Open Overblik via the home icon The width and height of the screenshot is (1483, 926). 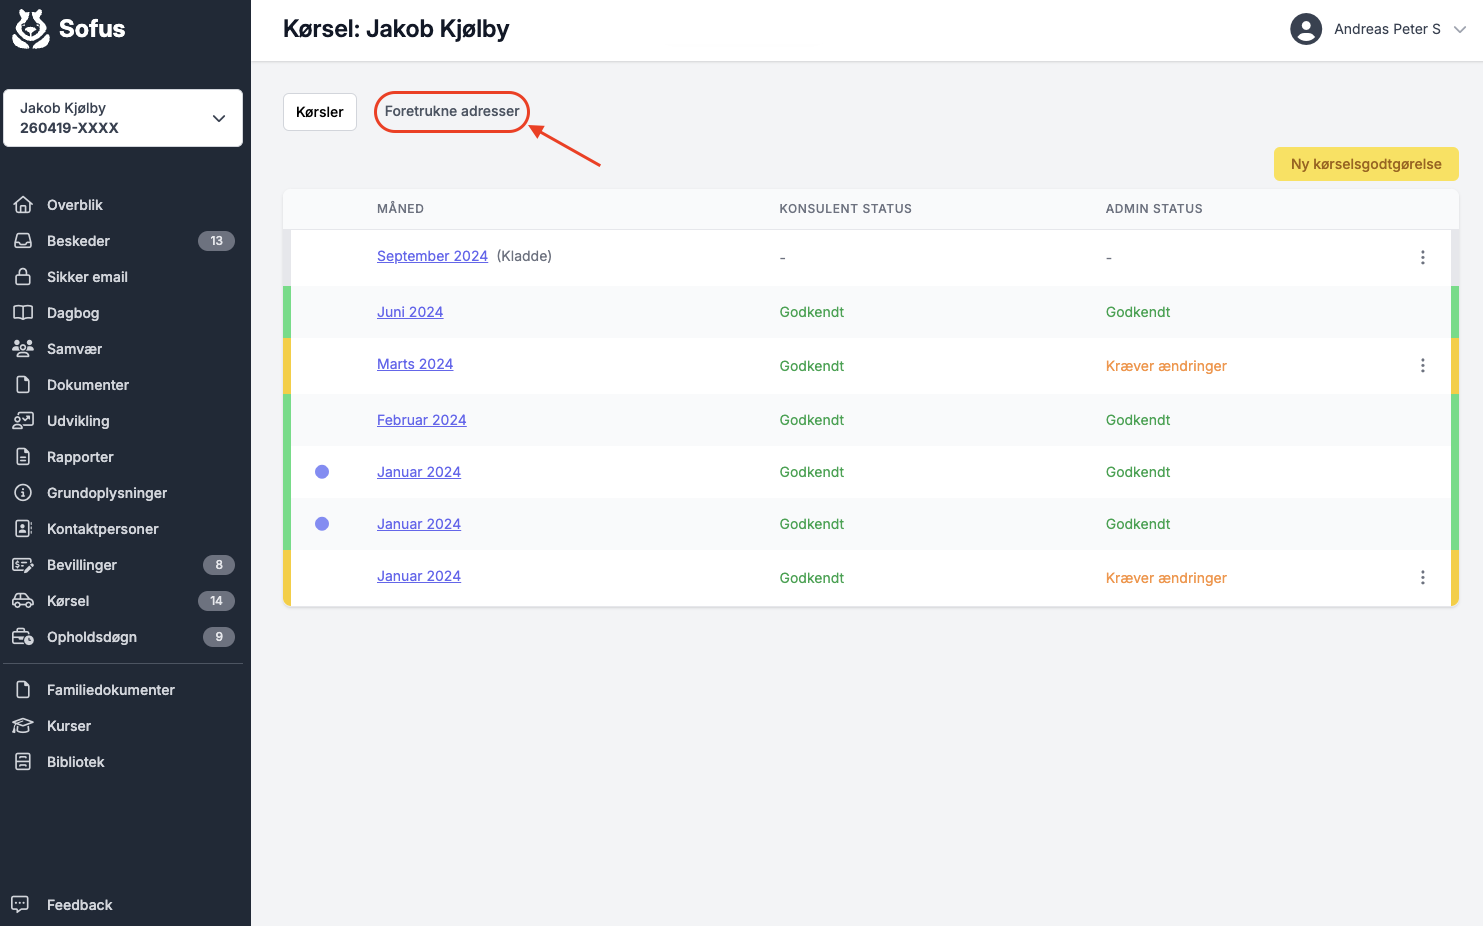tap(23, 205)
